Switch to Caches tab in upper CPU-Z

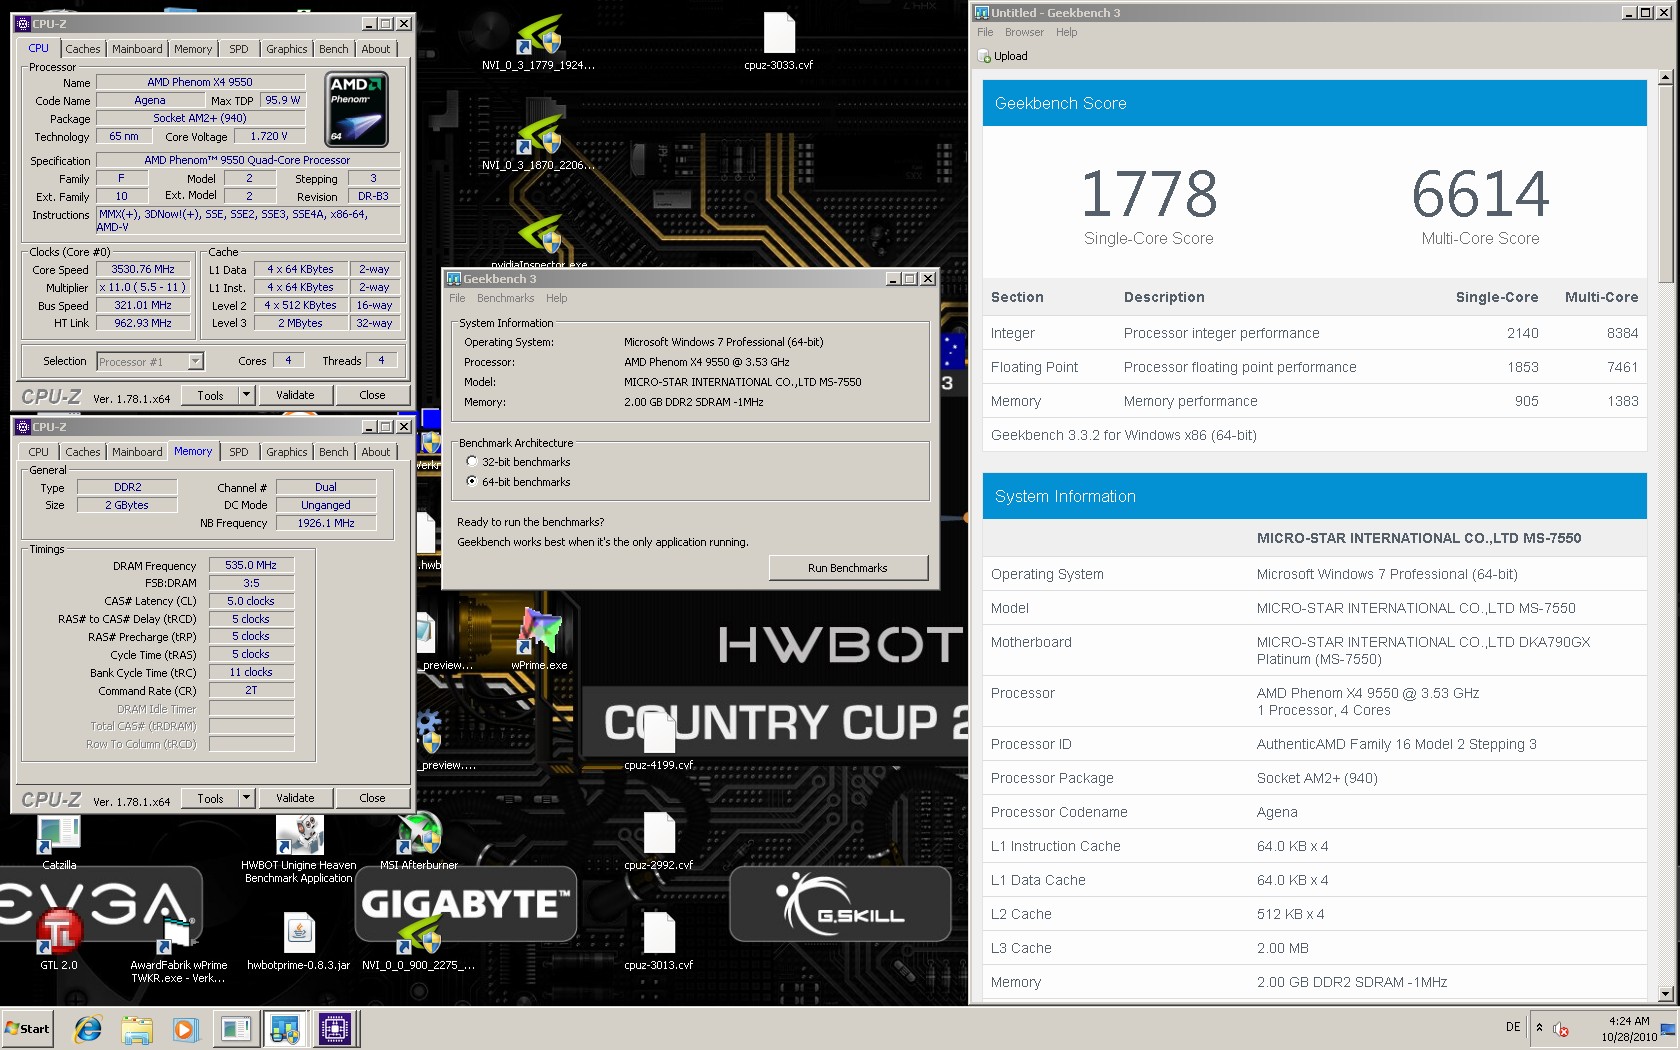83,49
